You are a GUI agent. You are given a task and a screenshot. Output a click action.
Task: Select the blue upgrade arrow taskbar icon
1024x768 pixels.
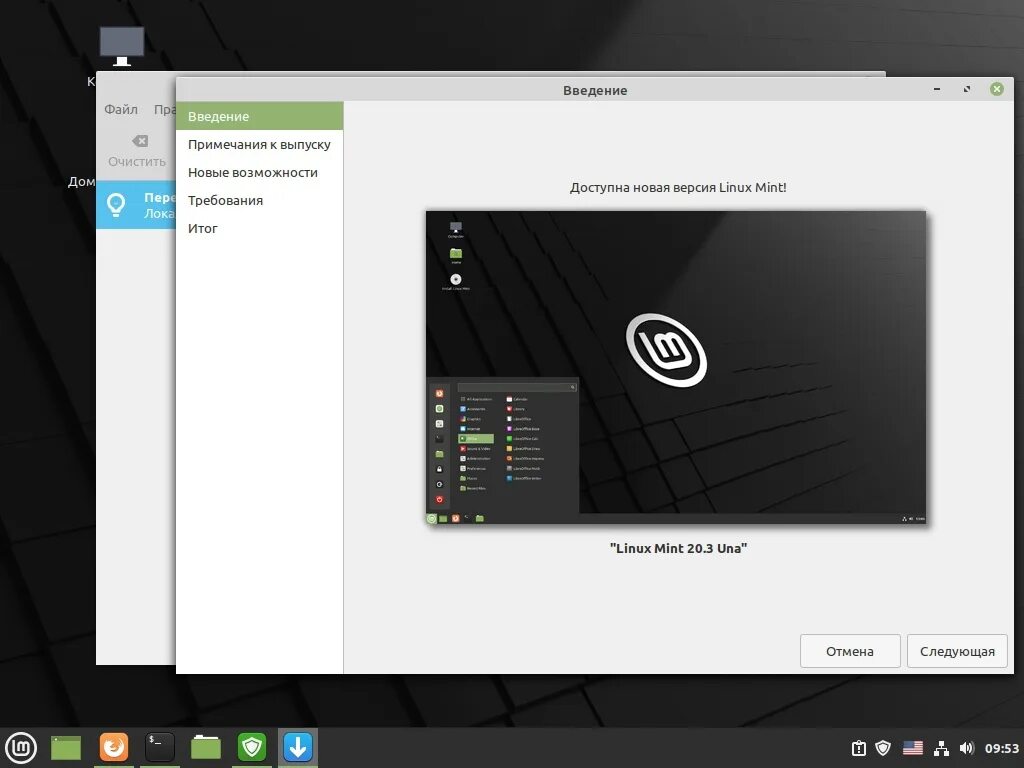point(297,747)
